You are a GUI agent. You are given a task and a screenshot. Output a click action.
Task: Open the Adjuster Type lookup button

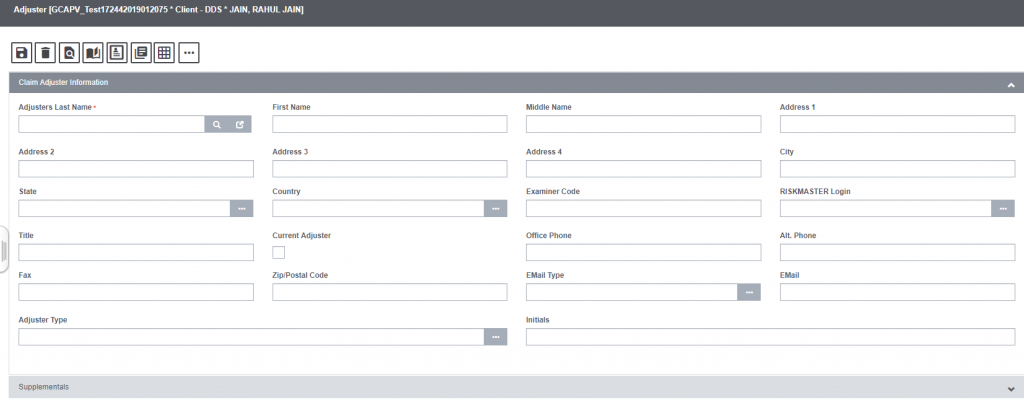pyautogui.click(x=495, y=337)
